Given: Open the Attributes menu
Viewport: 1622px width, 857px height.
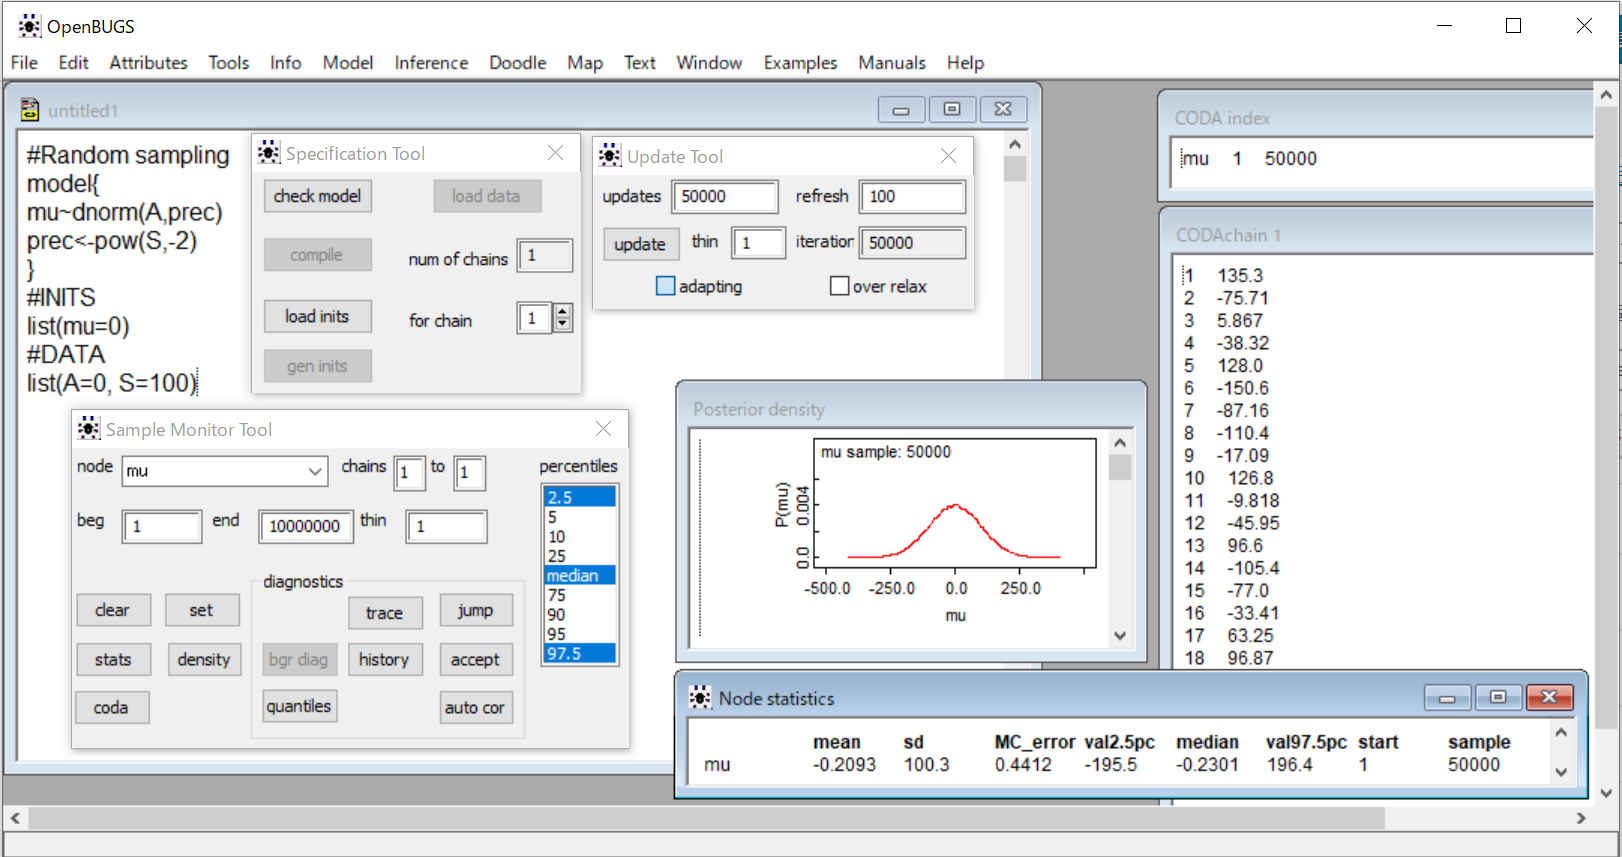Looking at the screenshot, I should point(148,62).
